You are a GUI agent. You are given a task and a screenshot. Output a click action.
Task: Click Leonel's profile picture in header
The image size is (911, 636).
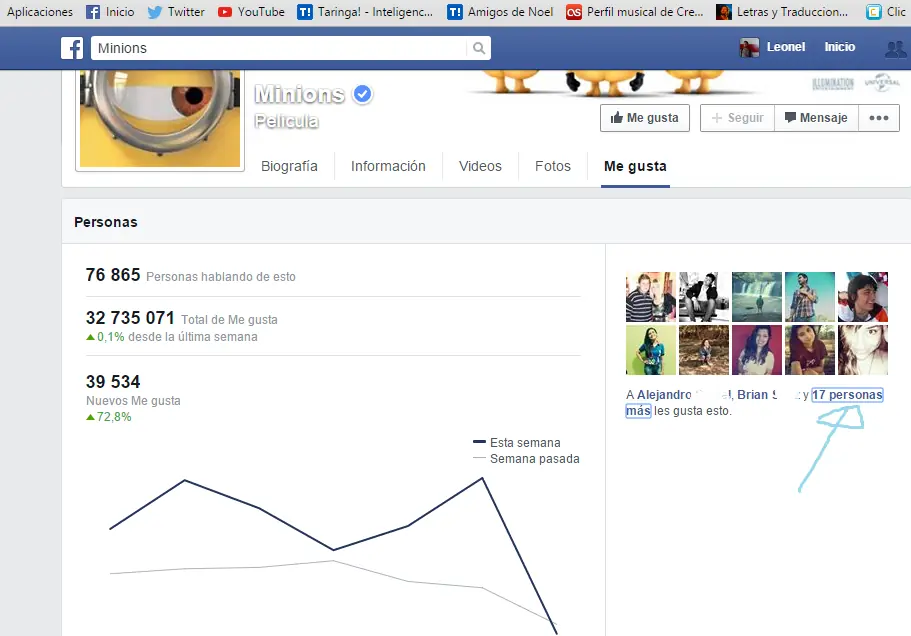click(x=749, y=48)
